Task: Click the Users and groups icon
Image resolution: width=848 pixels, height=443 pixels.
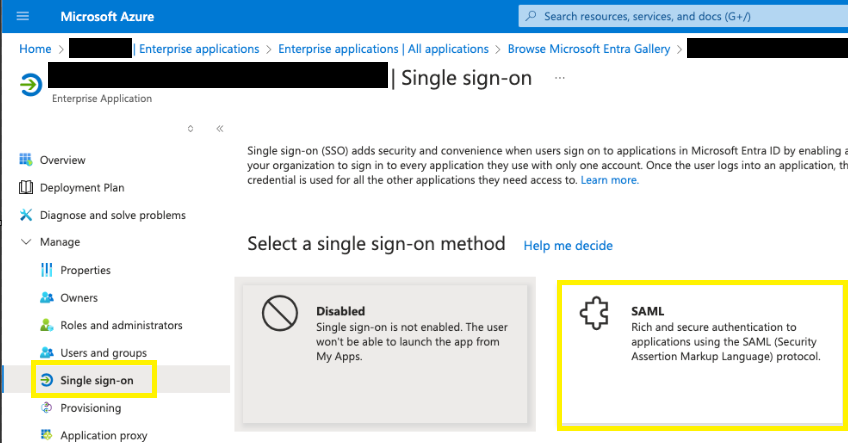Action: [x=47, y=353]
